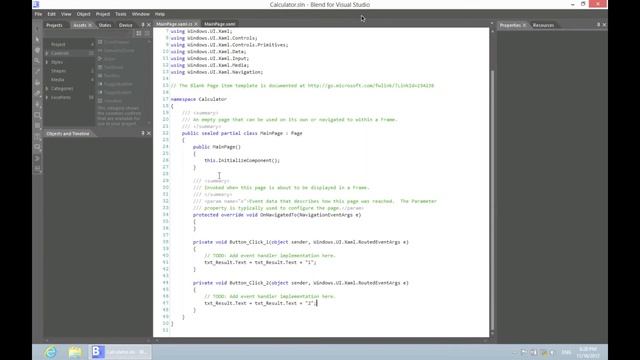This screenshot has width=640, height=360.
Task: Select the Pen tool
Action: (38, 104)
